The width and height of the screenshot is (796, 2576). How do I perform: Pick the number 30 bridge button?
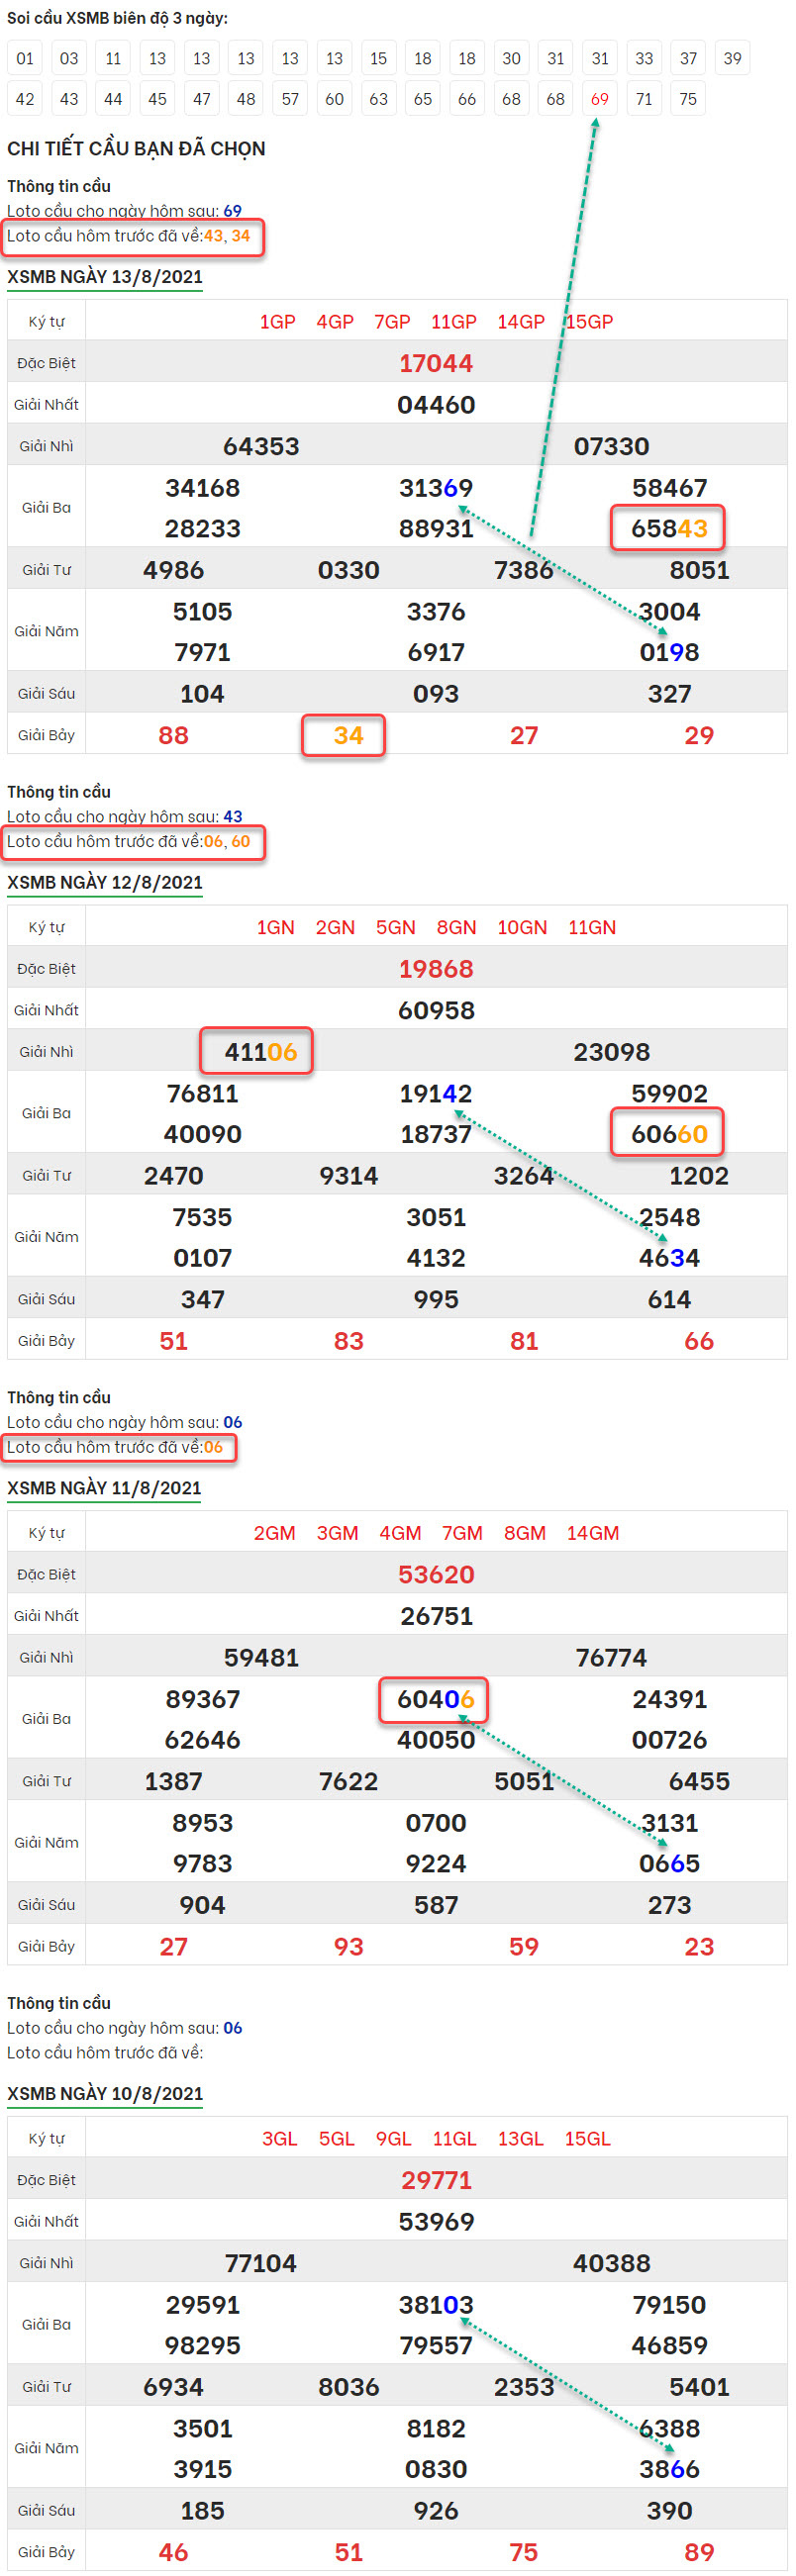pos(511,58)
